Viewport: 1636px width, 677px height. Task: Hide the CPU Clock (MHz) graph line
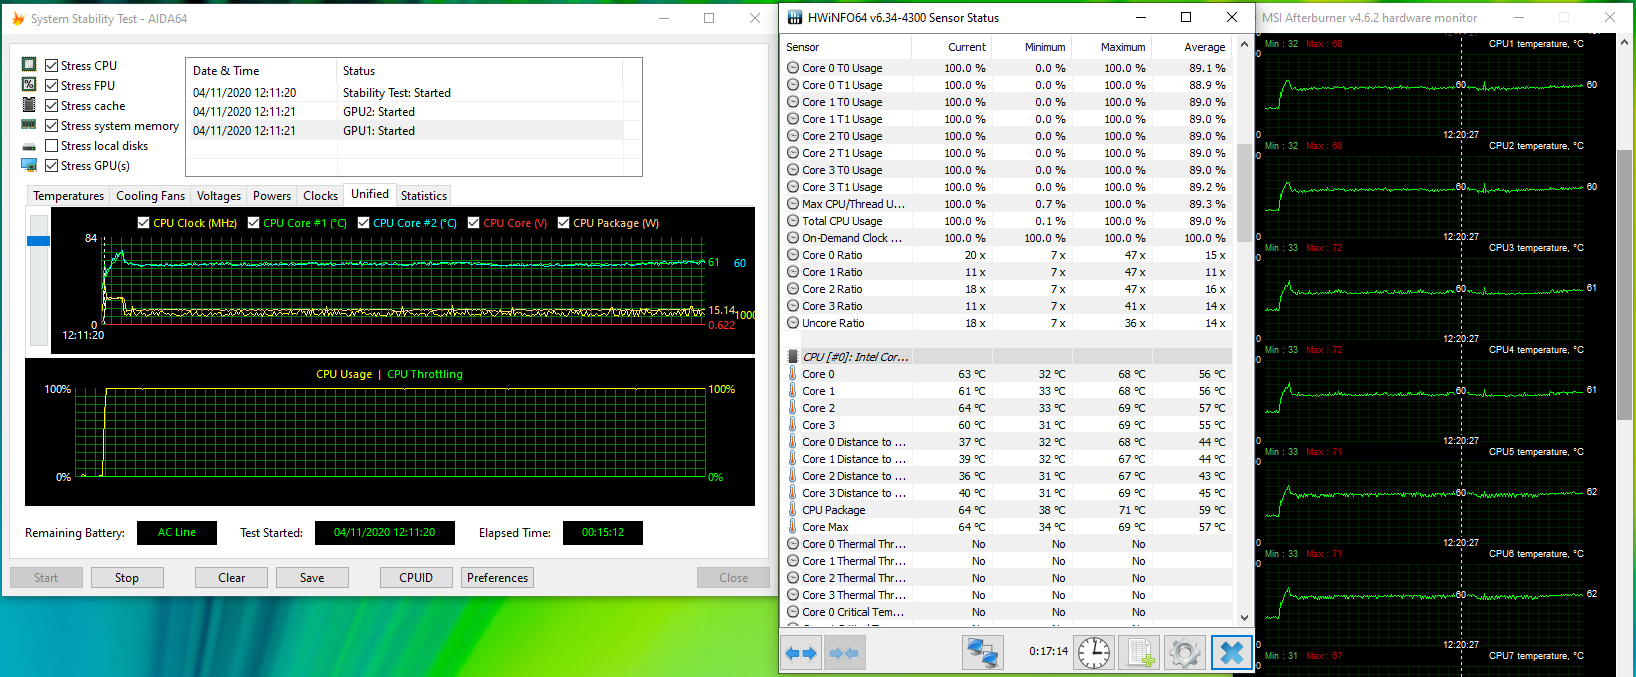click(143, 223)
